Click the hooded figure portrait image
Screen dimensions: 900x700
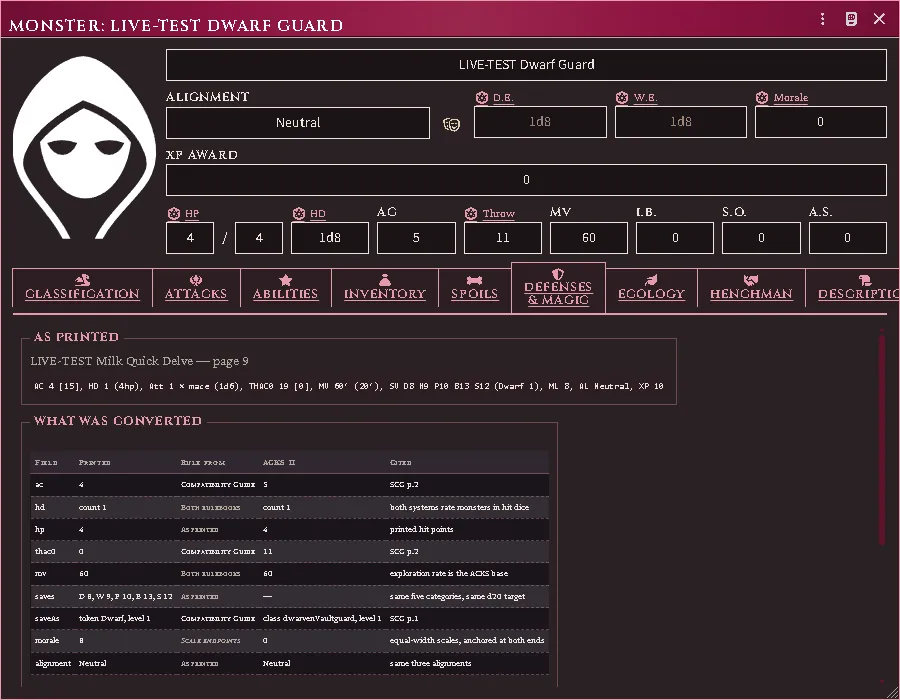click(x=84, y=147)
